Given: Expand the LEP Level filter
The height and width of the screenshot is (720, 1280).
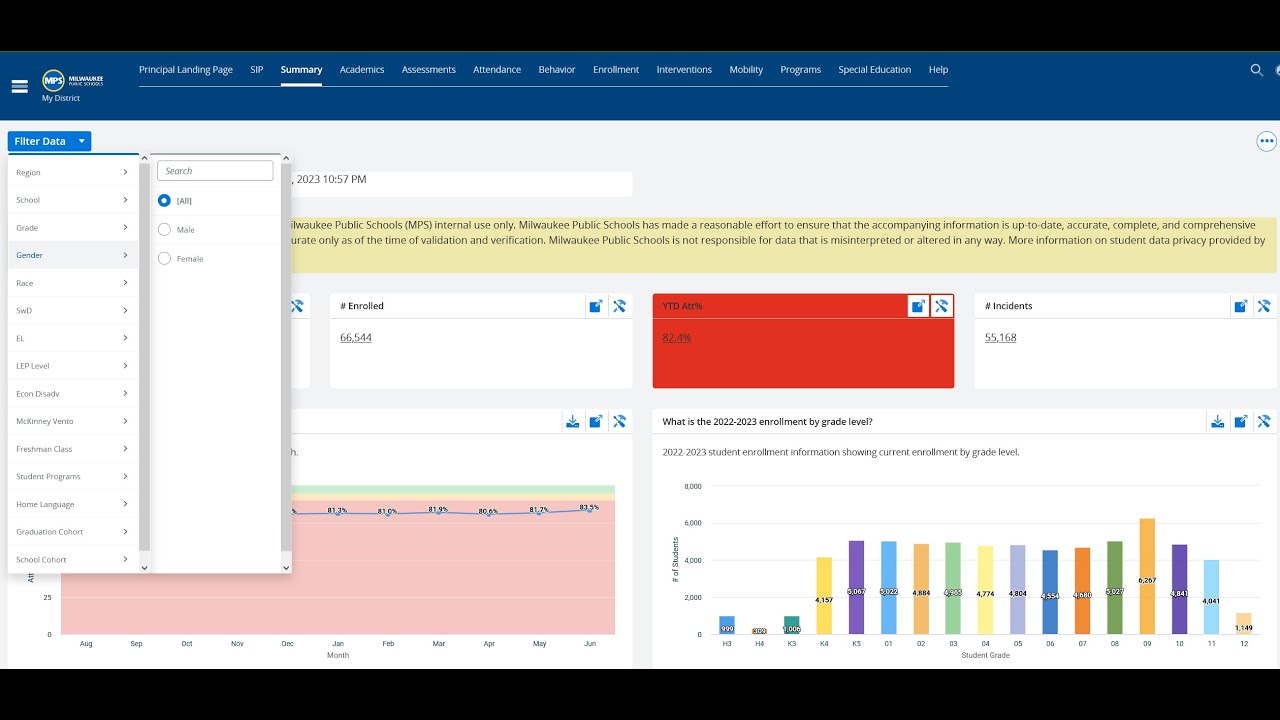Looking at the screenshot, I should (x=73, y=366).
